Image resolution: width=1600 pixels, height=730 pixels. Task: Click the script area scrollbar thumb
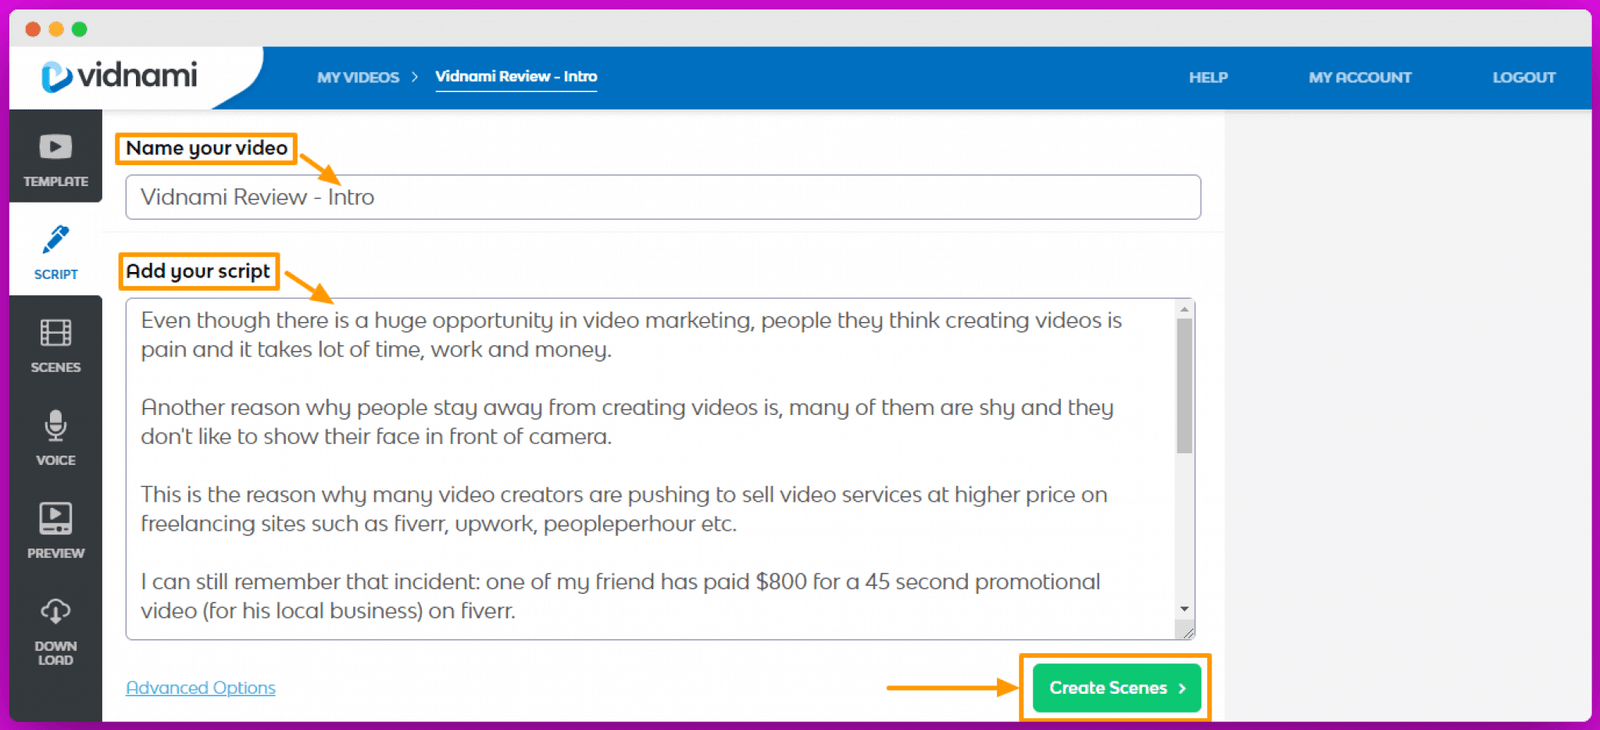point(1185,386)
